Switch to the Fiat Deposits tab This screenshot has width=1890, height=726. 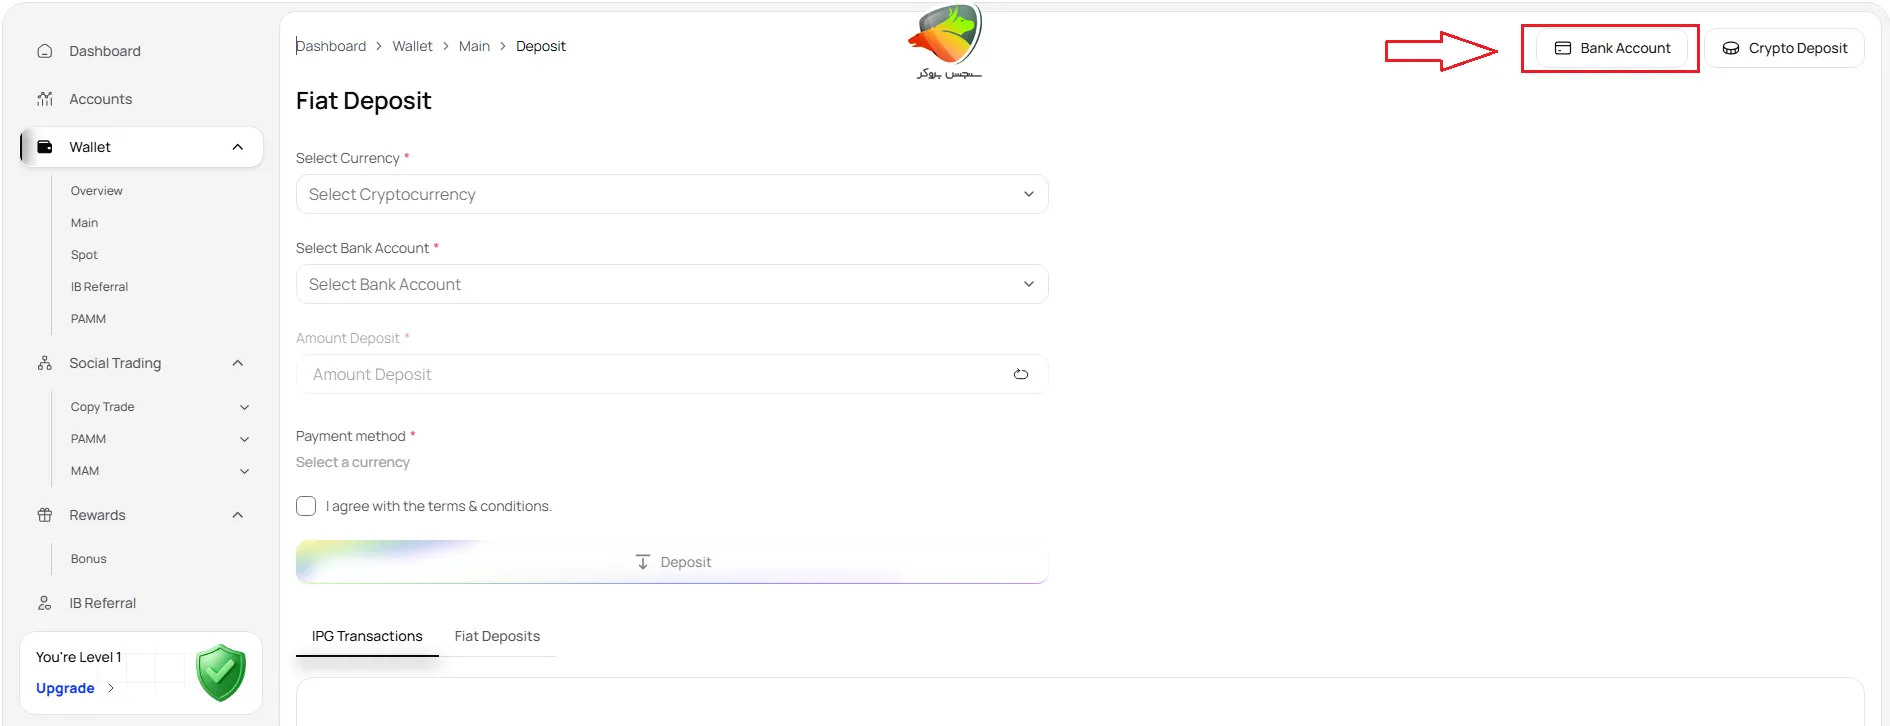[x=497, y=636]
